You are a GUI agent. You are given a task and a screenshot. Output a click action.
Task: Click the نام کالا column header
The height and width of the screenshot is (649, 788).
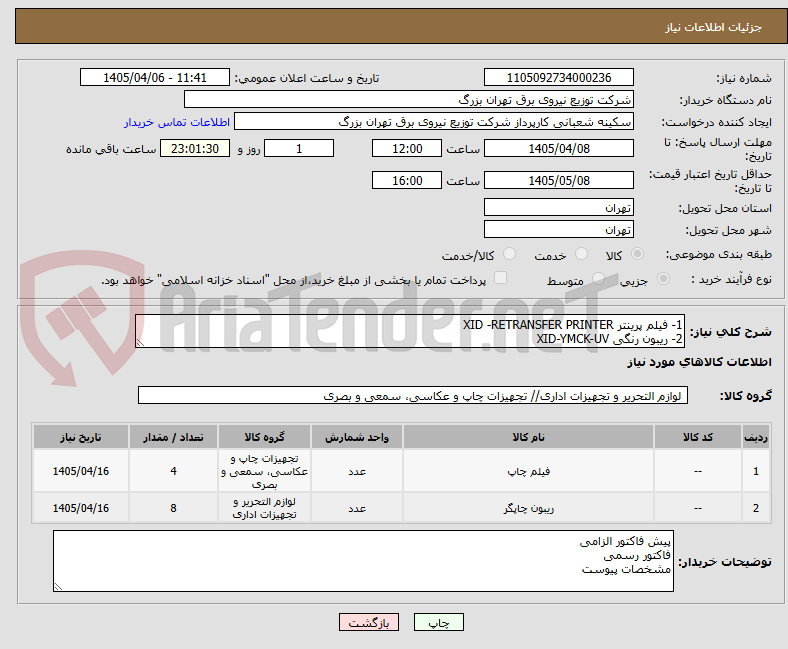coord(528,437)
